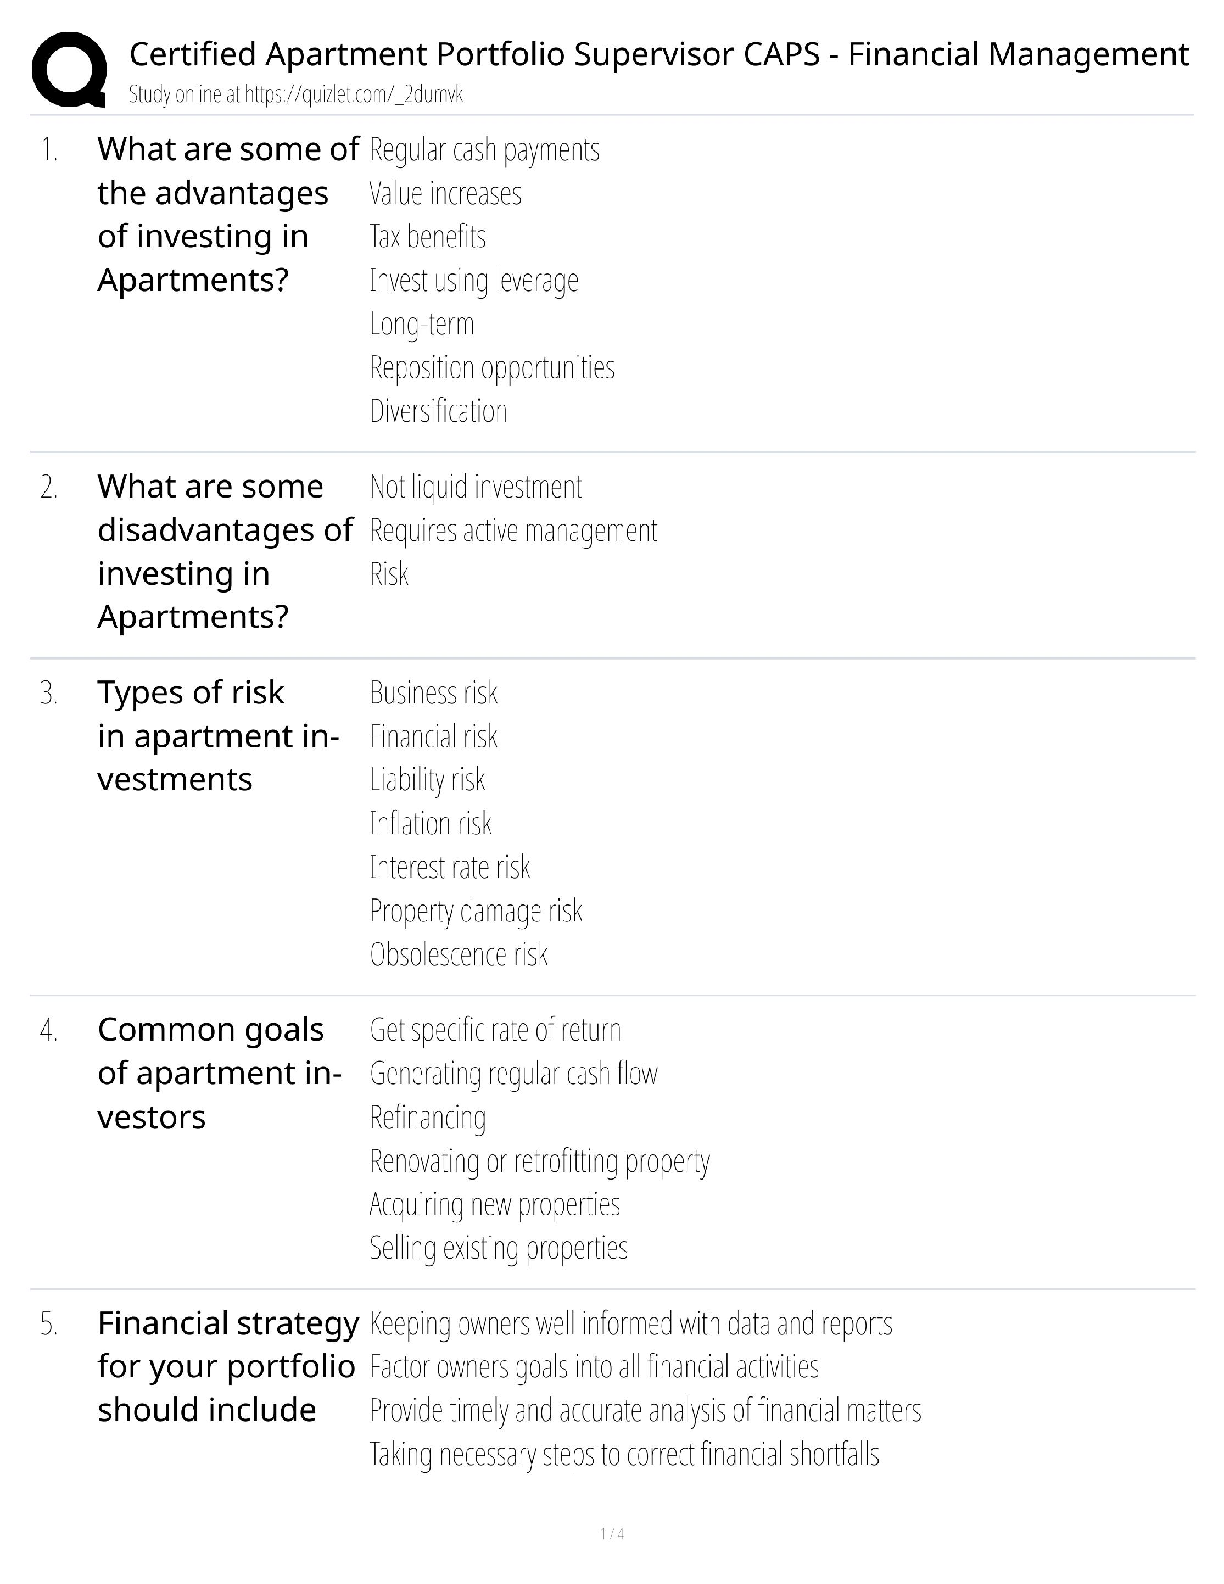Click 'Requires active management' answer line

pos(513,531)
